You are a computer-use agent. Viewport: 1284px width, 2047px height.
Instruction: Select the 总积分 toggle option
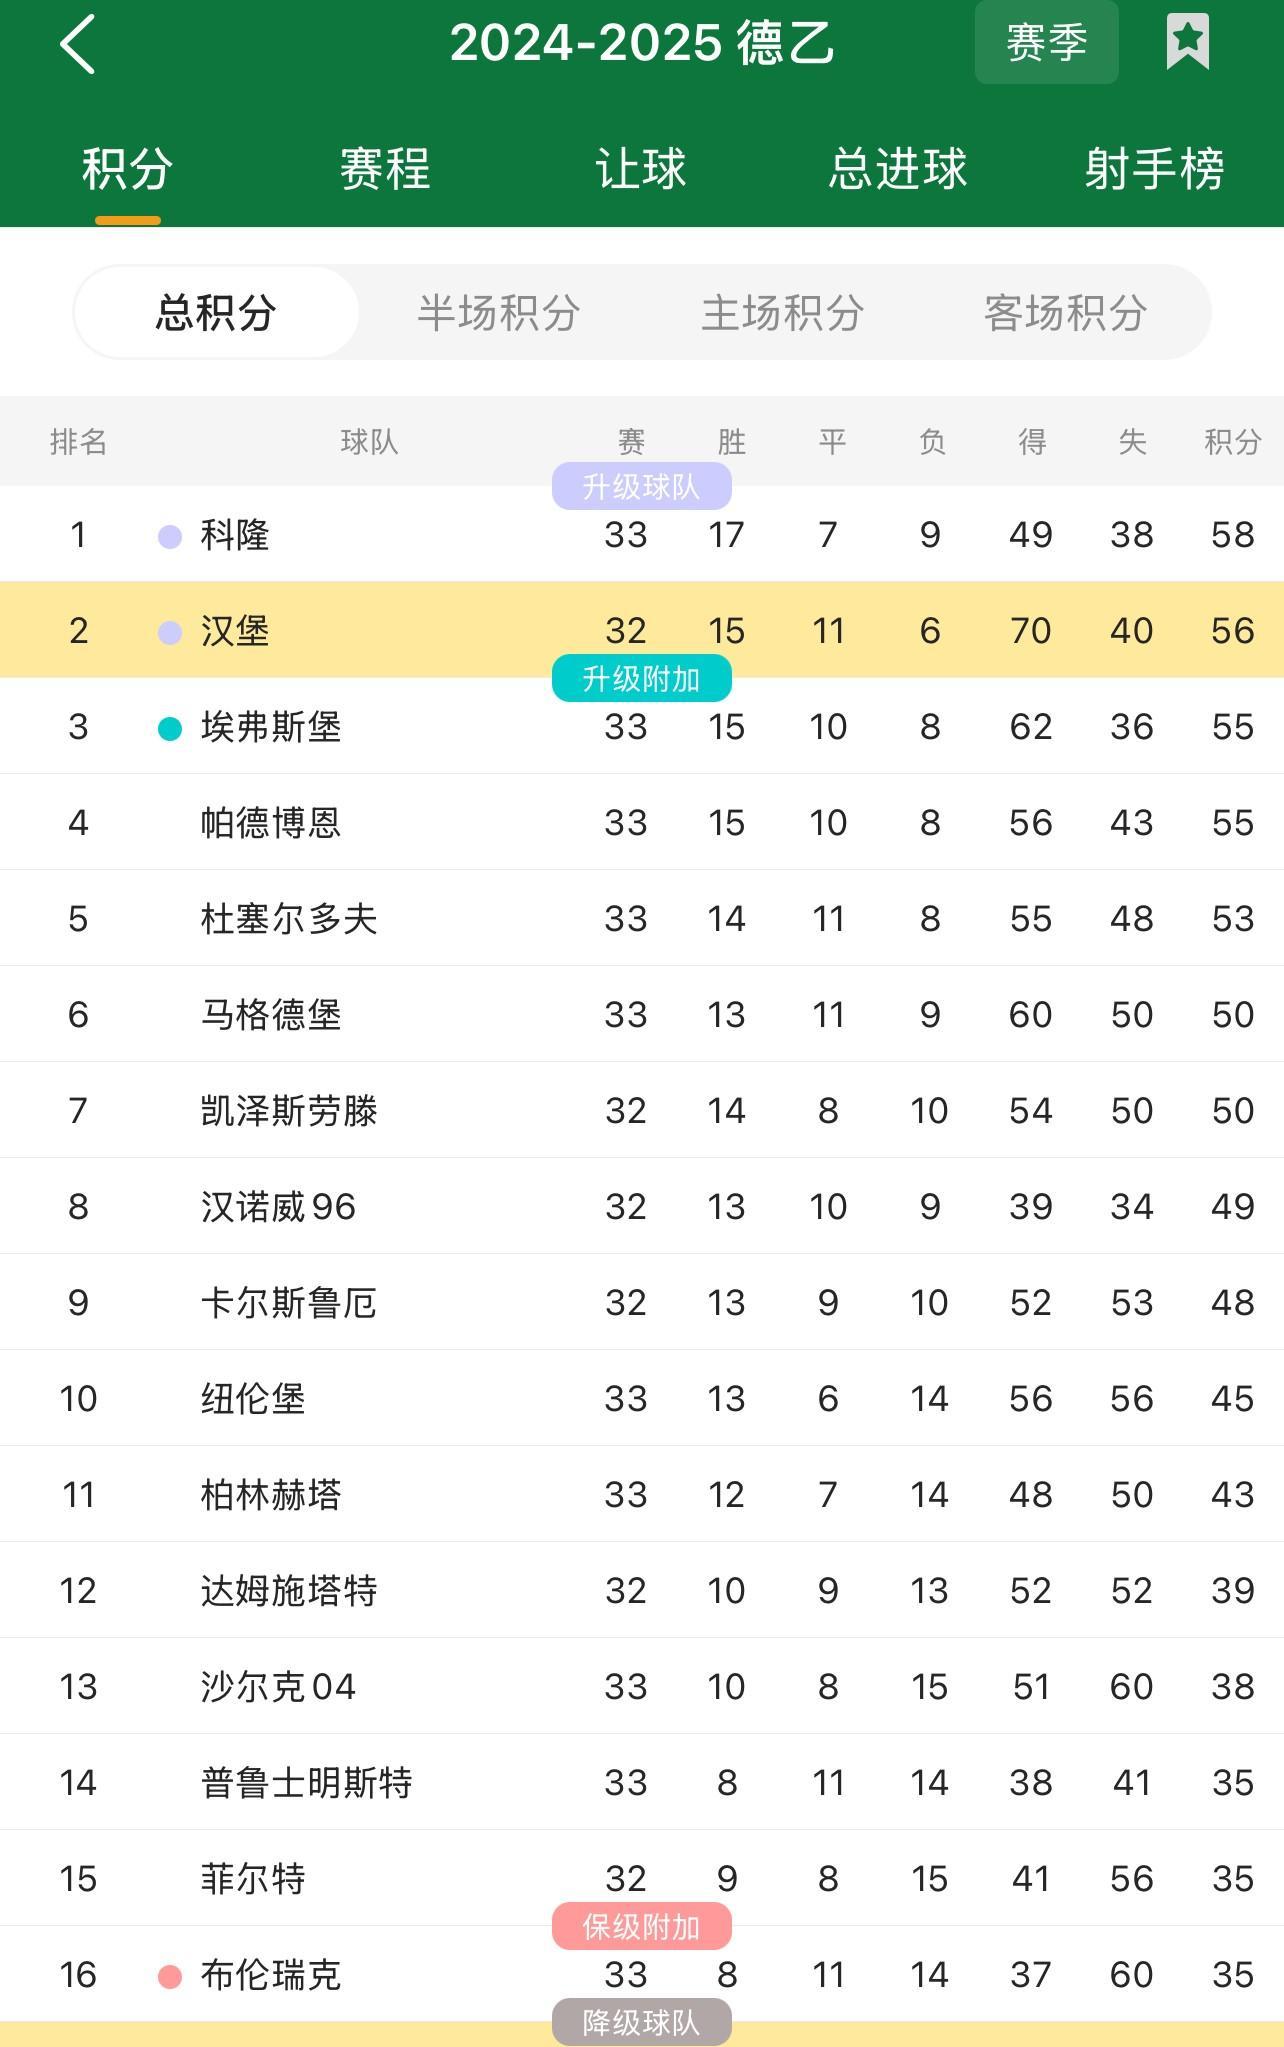218,312
